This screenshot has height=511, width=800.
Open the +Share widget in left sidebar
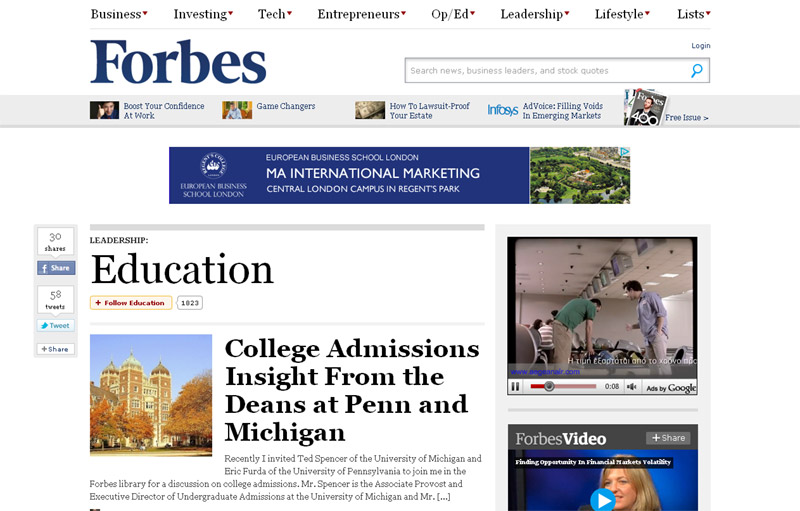click(56, 349)
